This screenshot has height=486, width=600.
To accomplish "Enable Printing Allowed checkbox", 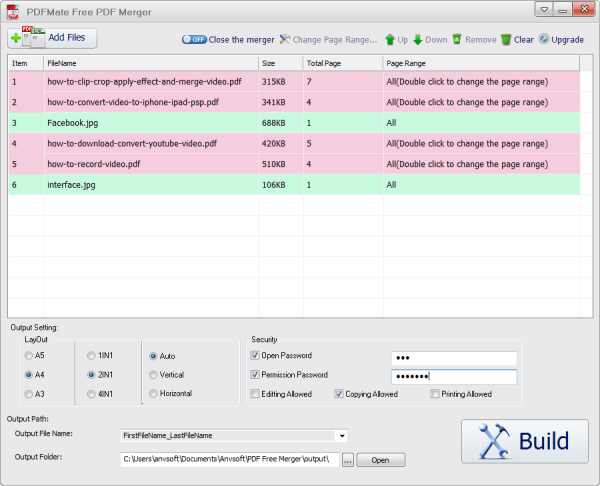I will [435, 394].
